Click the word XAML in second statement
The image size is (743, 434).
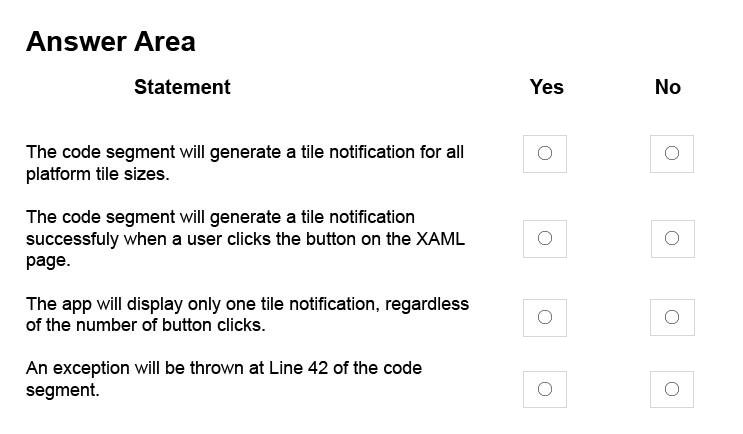coord(441,239)
